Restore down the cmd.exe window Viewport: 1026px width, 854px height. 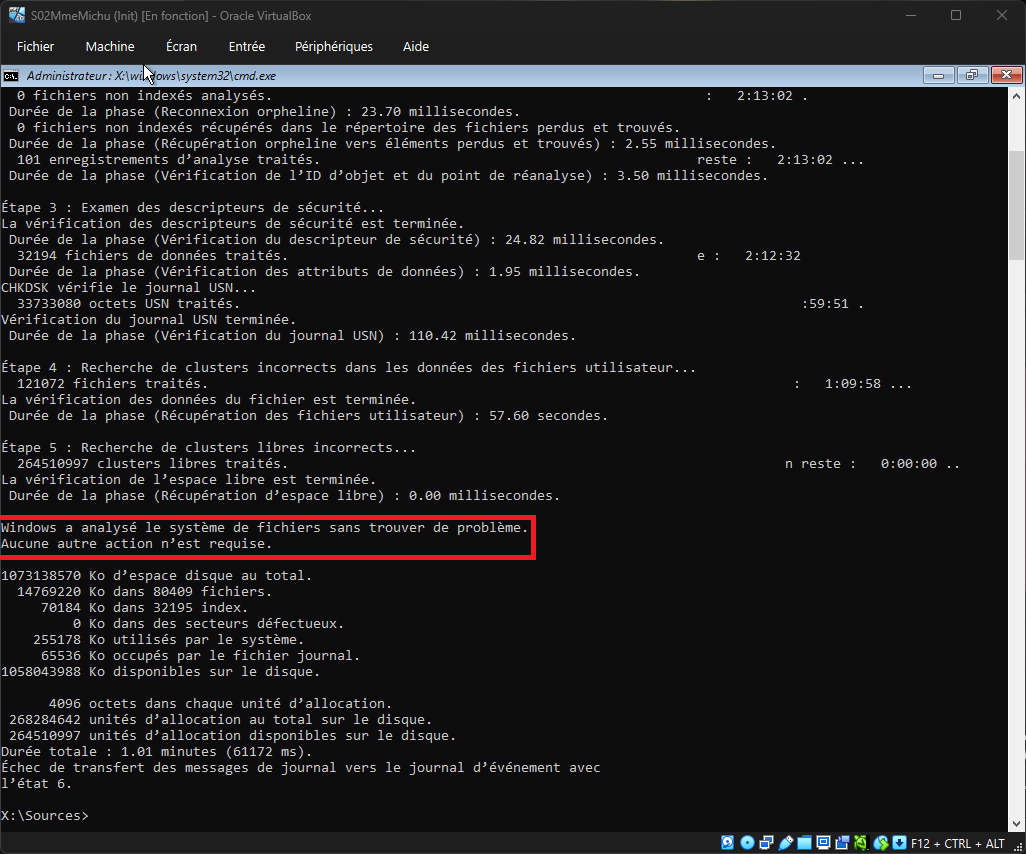(x=971, y=76)
